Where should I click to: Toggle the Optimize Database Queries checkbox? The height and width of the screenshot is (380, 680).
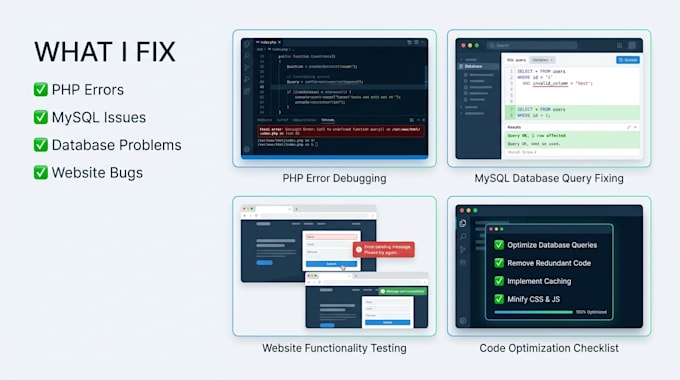[499, 245]
